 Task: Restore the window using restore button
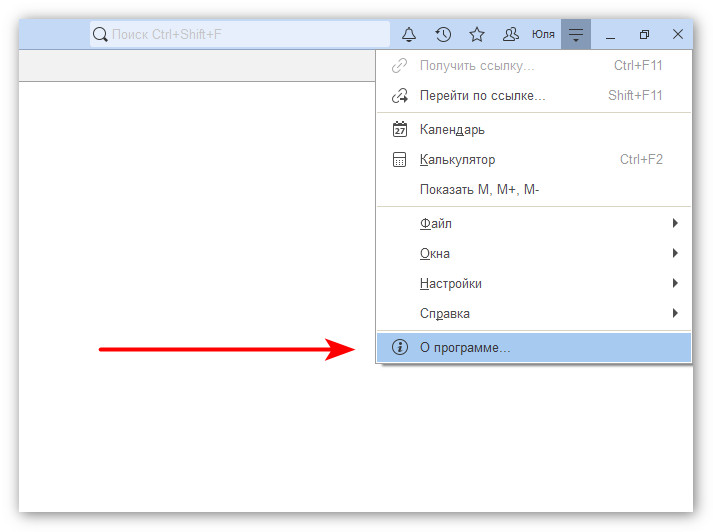[x=644, y=35]
